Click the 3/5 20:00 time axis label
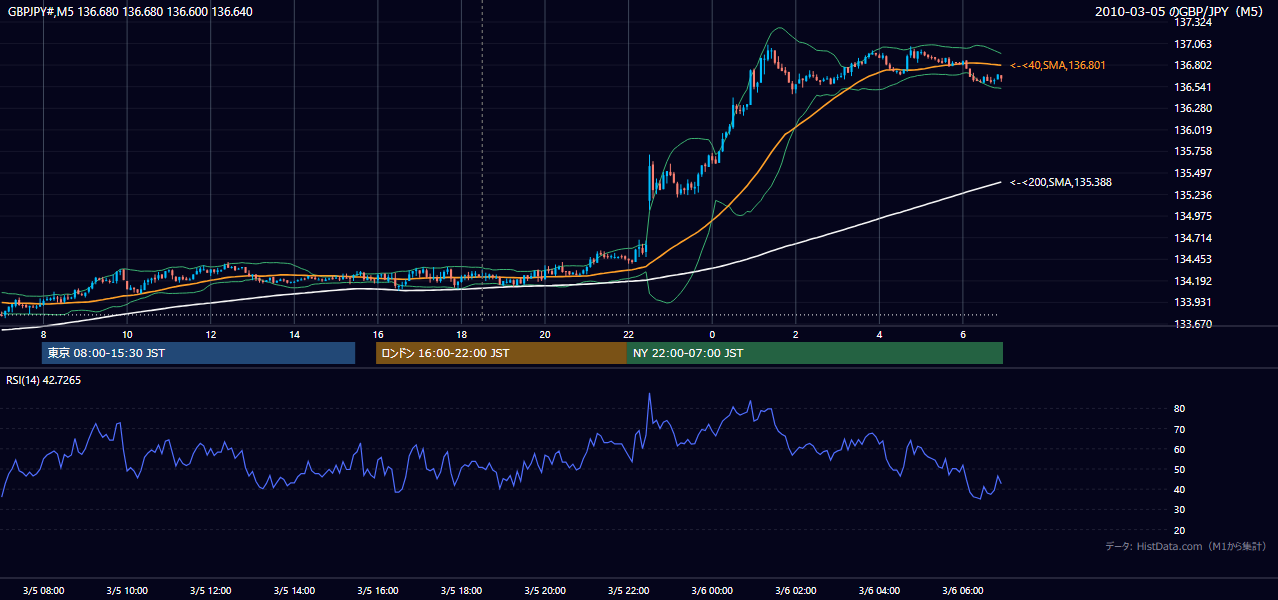The width and height of the screenshot is (1278, 600). click(544, 590)
